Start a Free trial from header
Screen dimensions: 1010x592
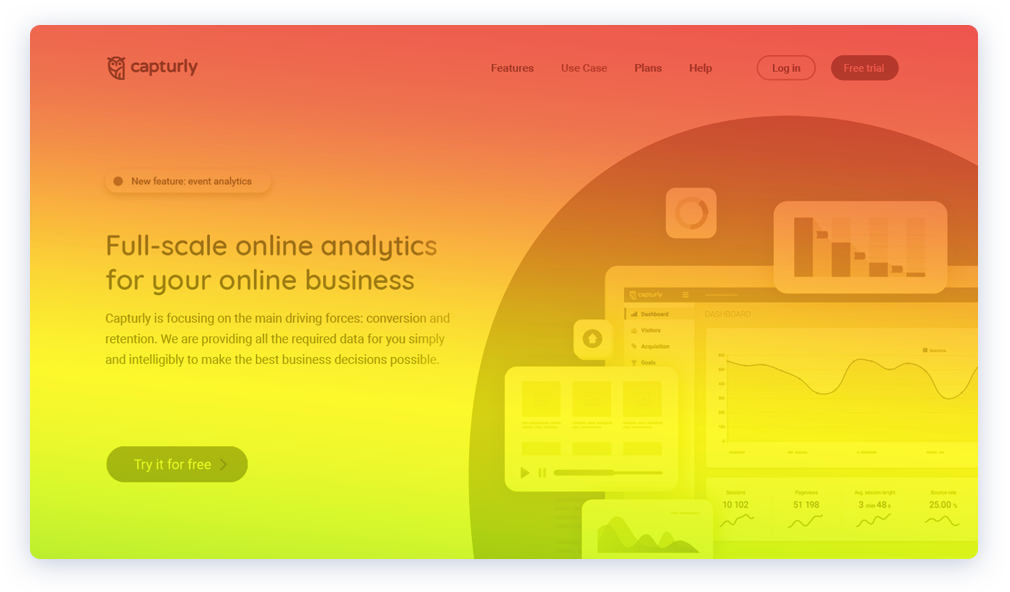(x=864, y=68)
